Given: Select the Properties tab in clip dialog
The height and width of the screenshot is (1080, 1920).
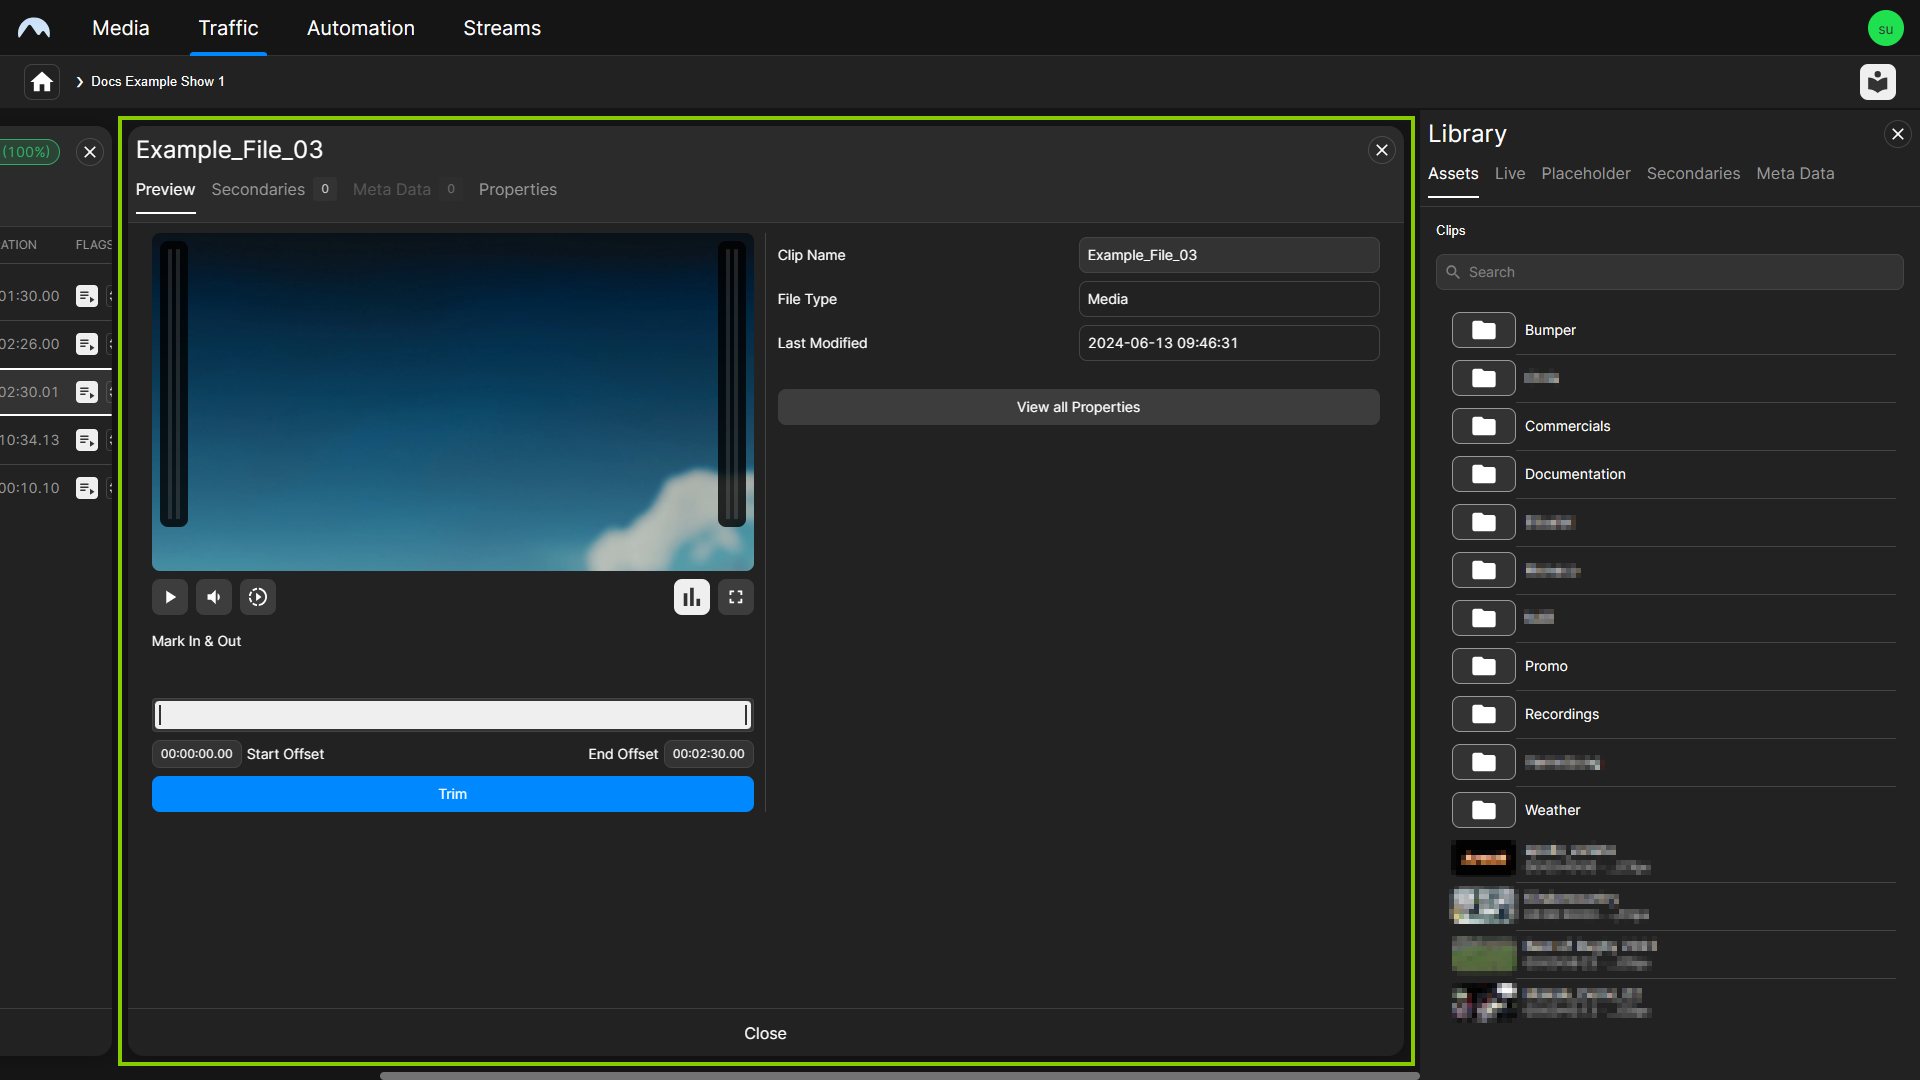Looking at the screenshot, I should click(517, 189).
